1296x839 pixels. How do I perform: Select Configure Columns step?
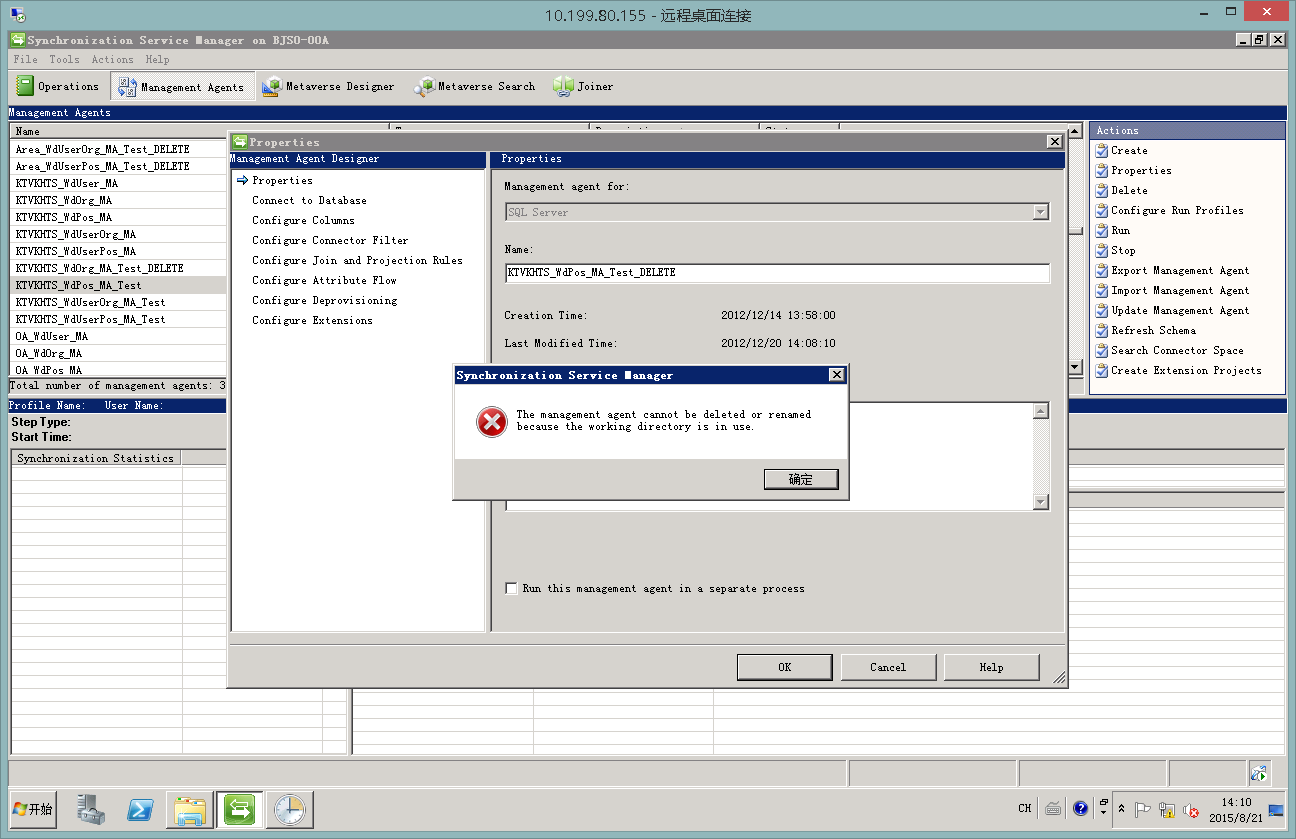(303, 220)
